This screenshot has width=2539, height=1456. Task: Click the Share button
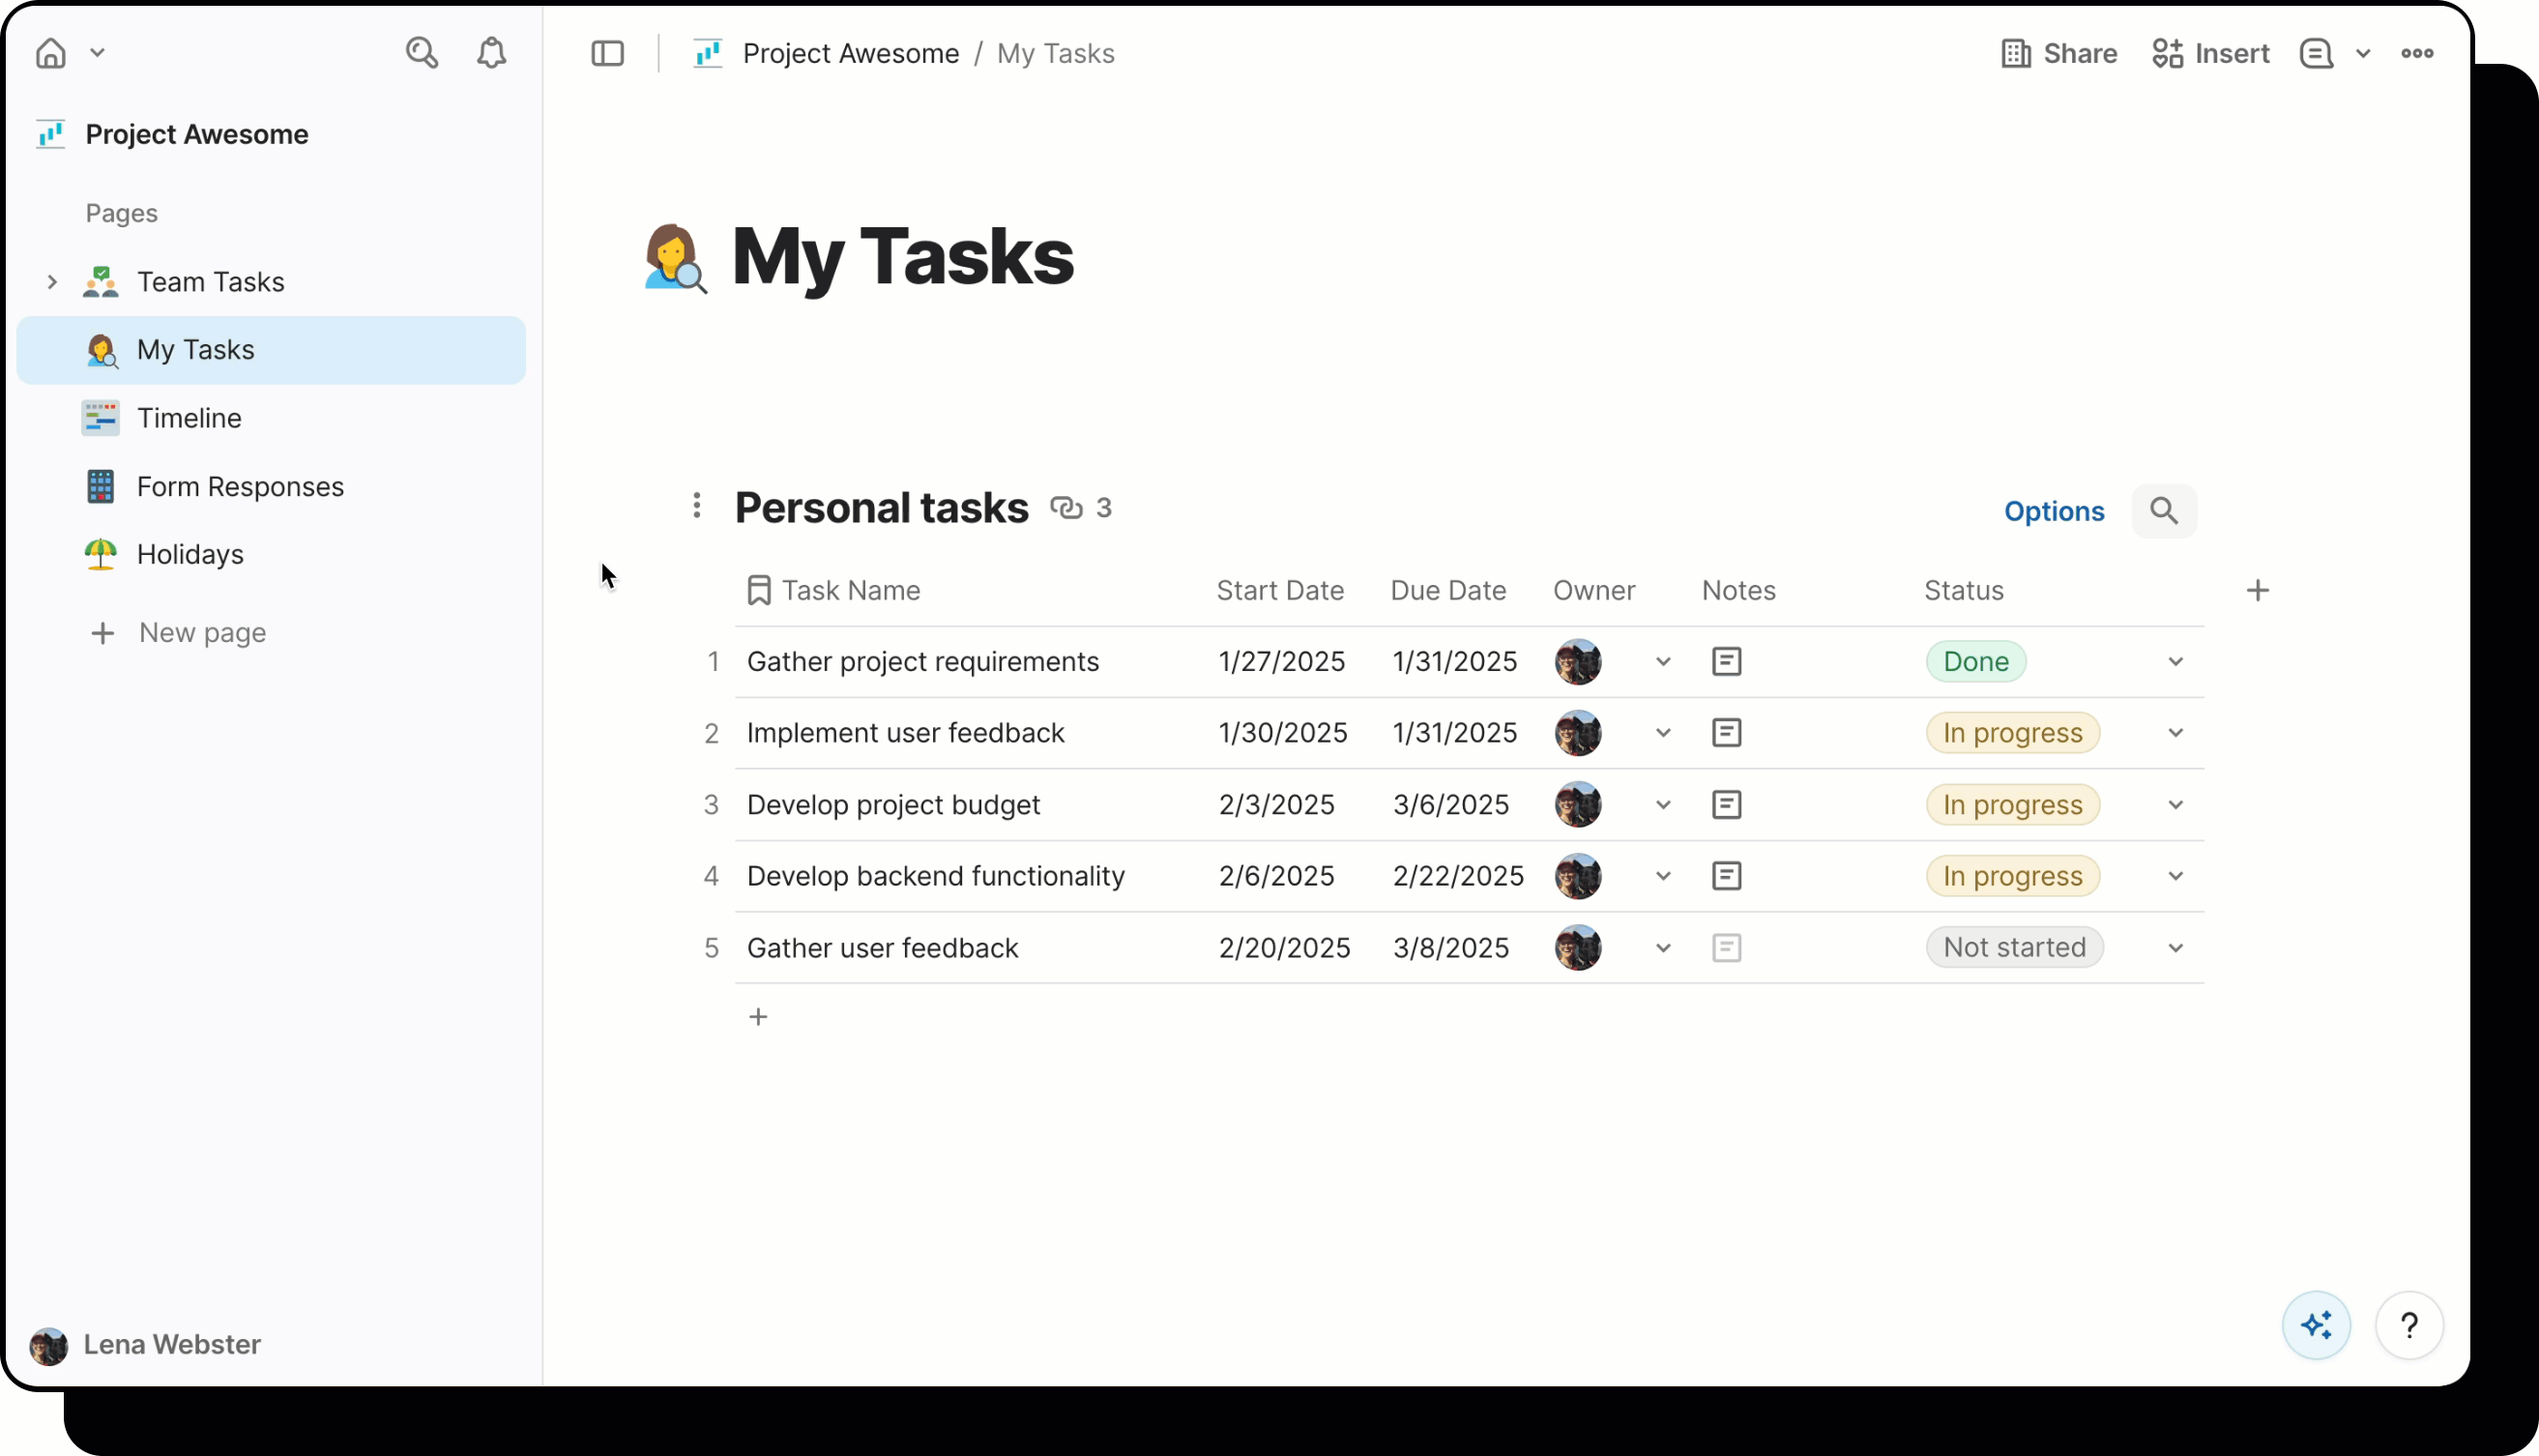pos(2059,53)
